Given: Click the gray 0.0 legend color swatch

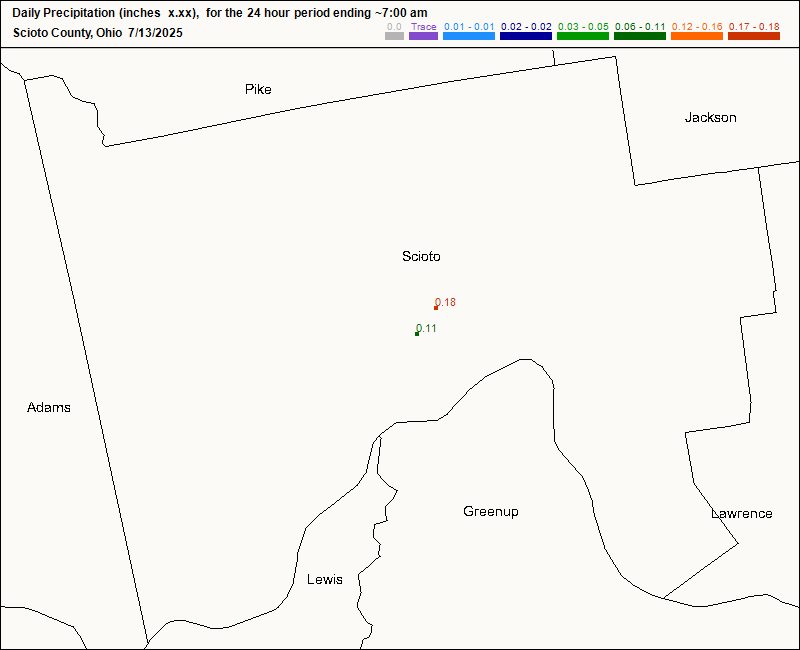Looking at the screenshot, I should coord(394,36).
